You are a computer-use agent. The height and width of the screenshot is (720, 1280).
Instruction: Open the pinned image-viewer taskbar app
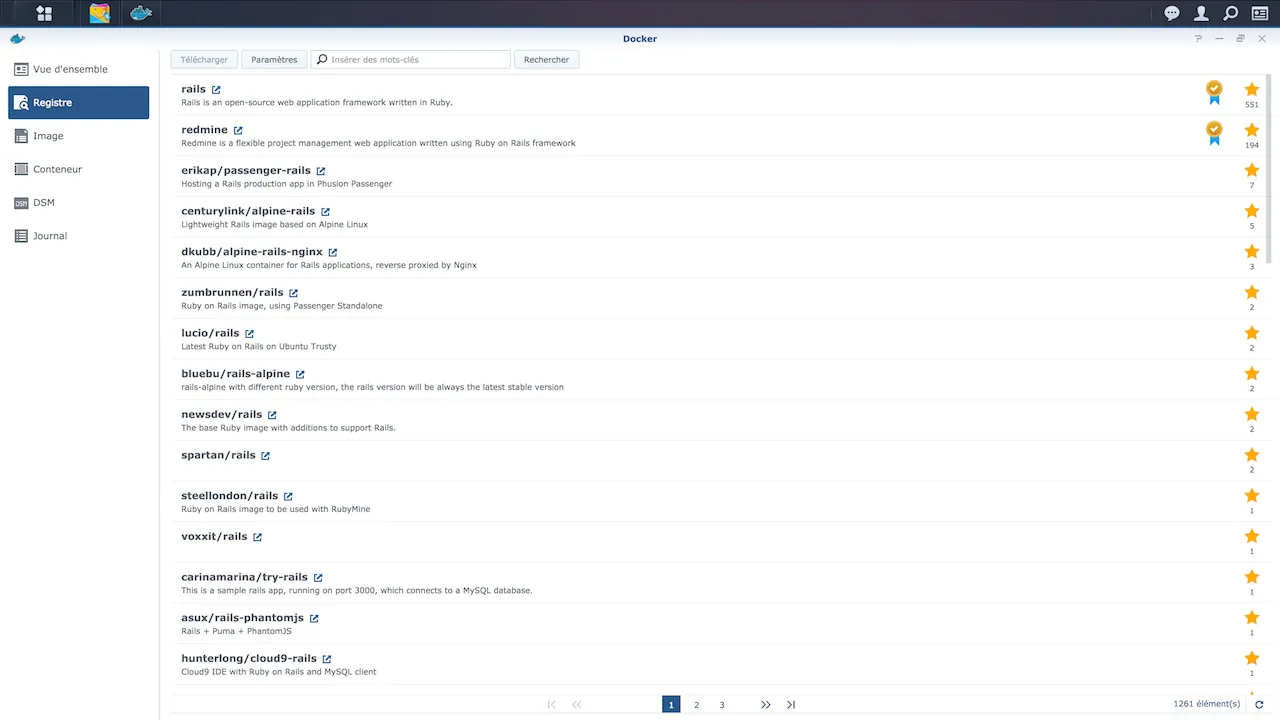(x=99, y=13)
